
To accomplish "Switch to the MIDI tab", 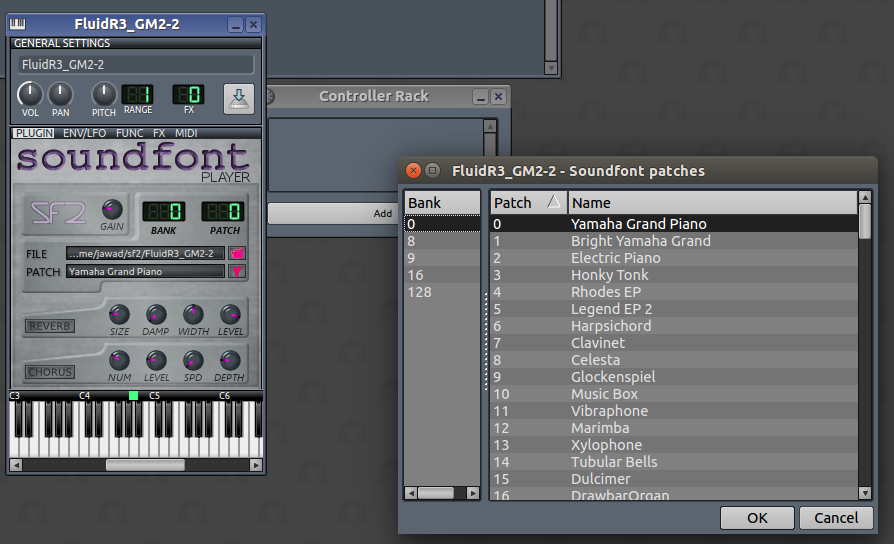I will 186,133.
